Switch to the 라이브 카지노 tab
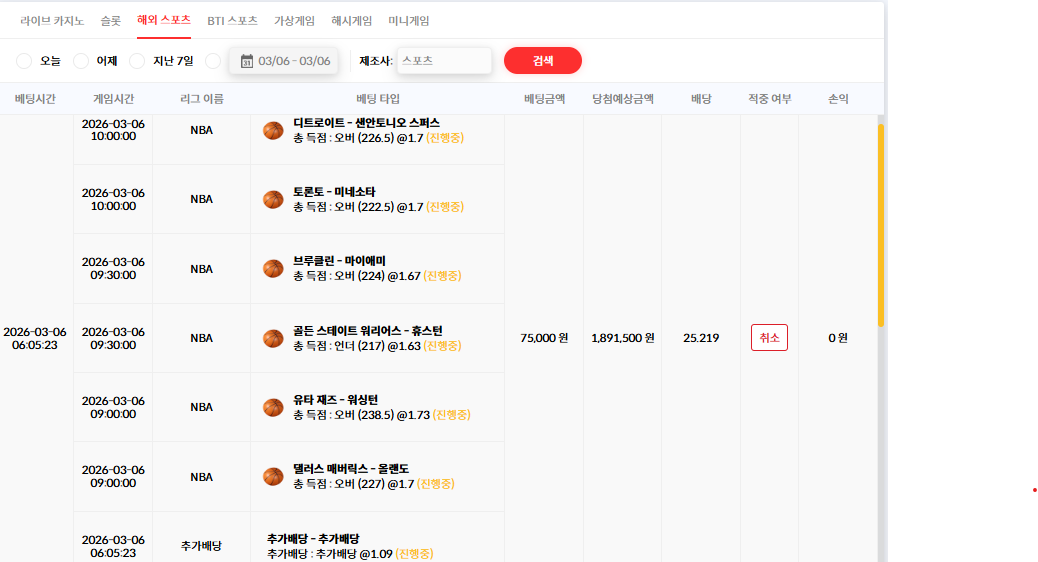 click(x=52, y=21)
